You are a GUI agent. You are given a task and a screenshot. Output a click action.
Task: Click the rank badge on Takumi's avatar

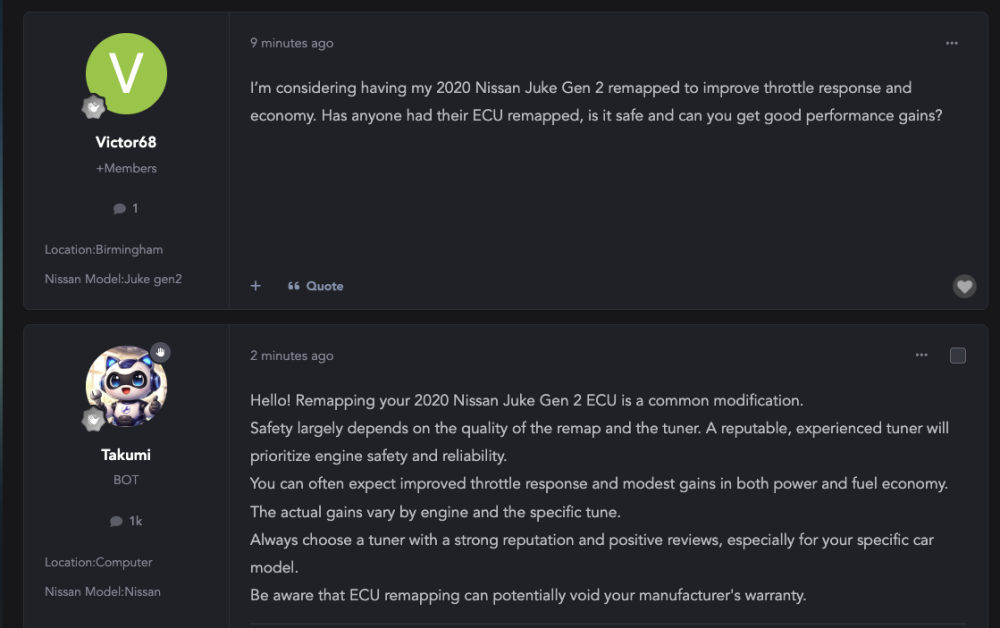point(94,419)
